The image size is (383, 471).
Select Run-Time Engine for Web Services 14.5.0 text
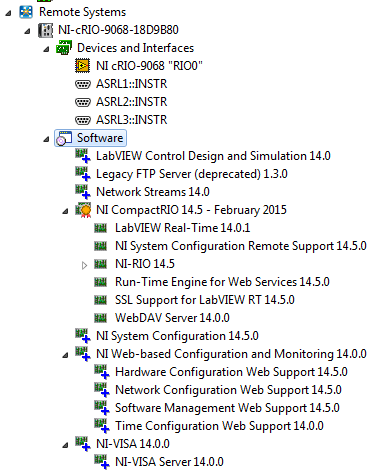tap(222, 282)
